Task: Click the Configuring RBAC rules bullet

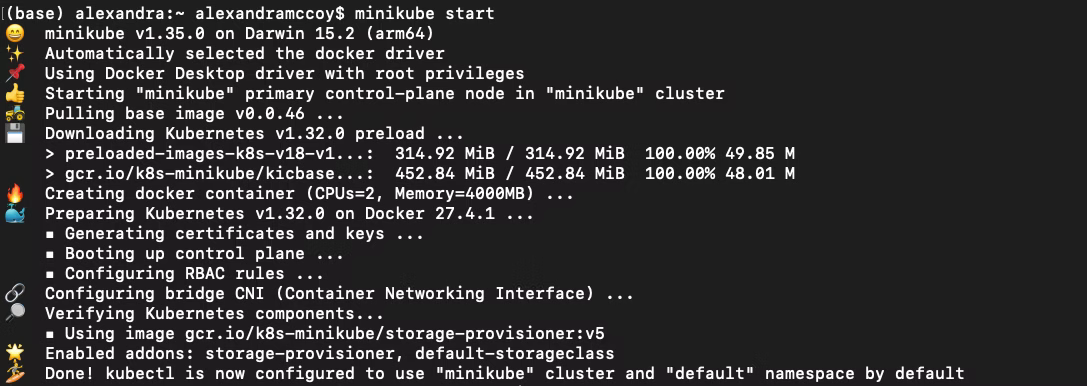Action: 175,274
